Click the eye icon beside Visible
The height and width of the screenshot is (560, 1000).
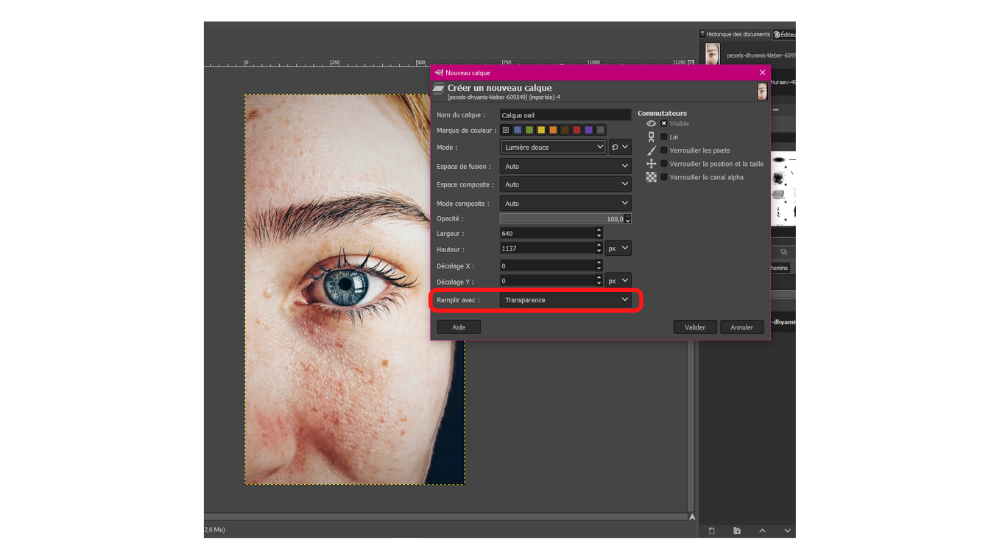pos(651,124)
